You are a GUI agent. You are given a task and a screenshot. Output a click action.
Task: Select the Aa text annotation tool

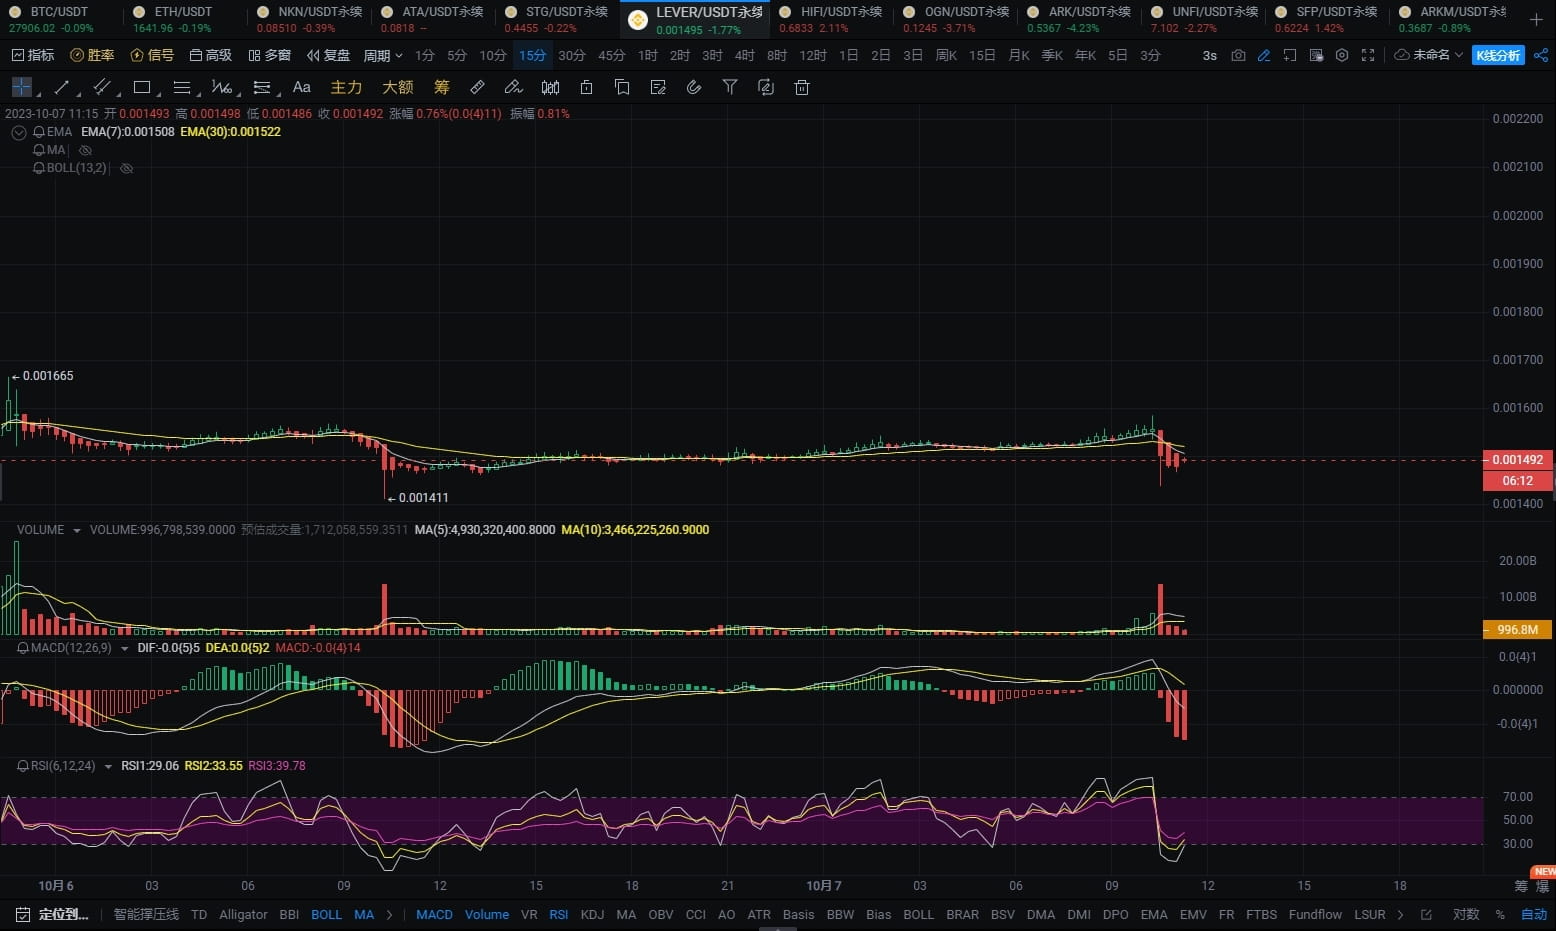(x=301, y=88)
